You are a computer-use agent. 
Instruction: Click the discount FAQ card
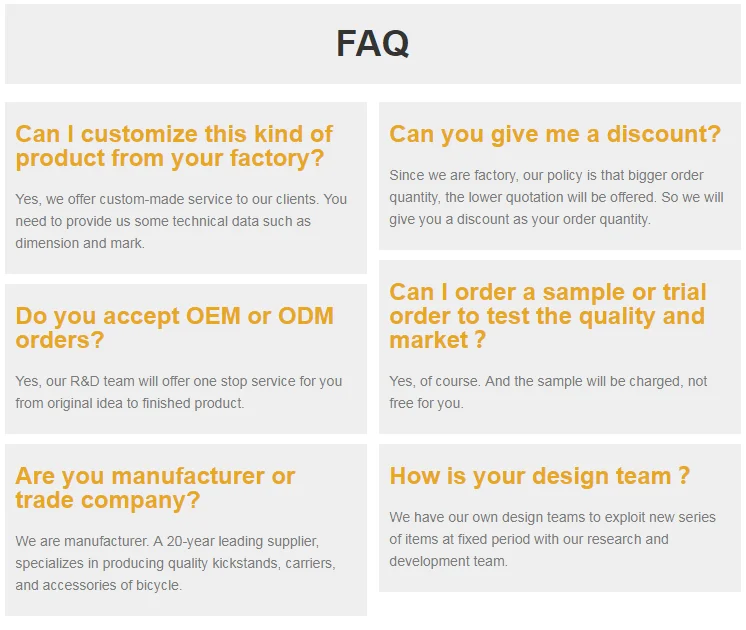point(560,176)
